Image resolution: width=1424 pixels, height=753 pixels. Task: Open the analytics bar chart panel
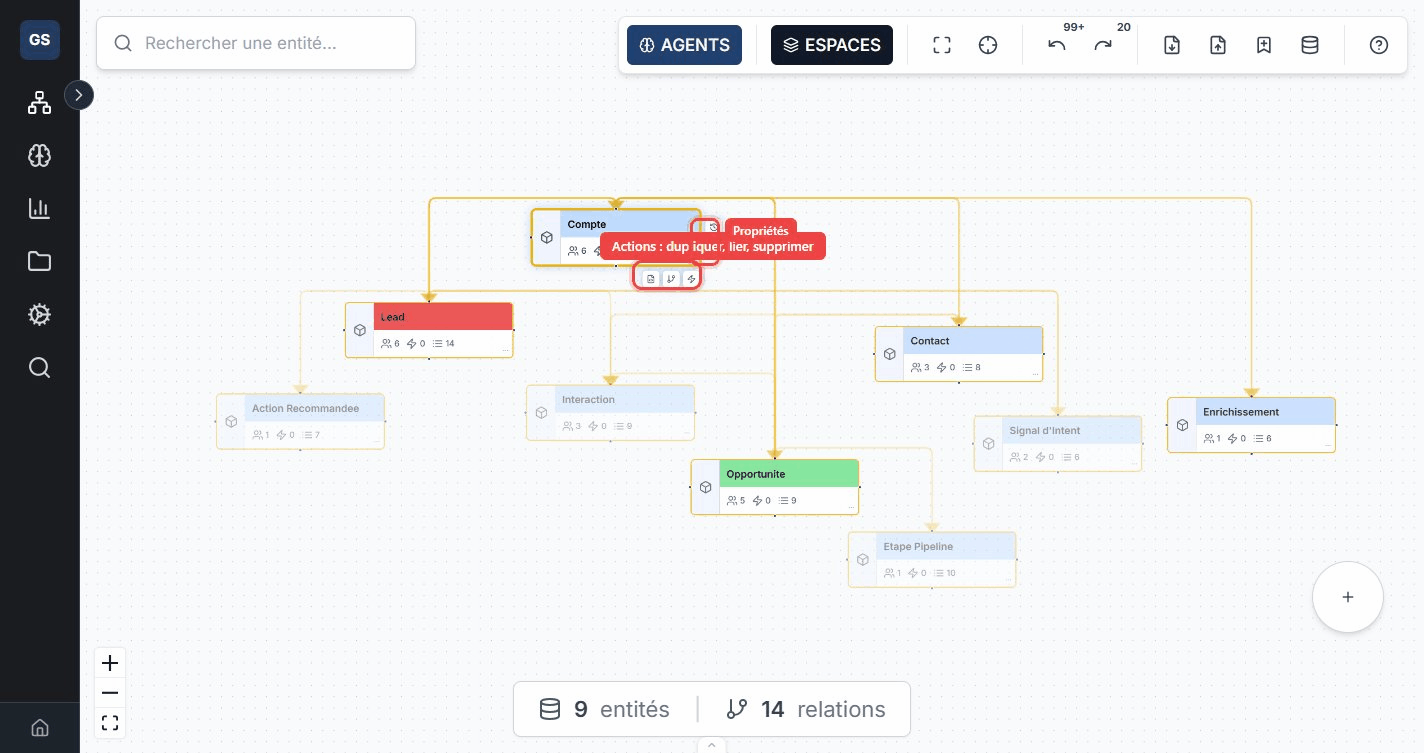[x=39, y=208]
